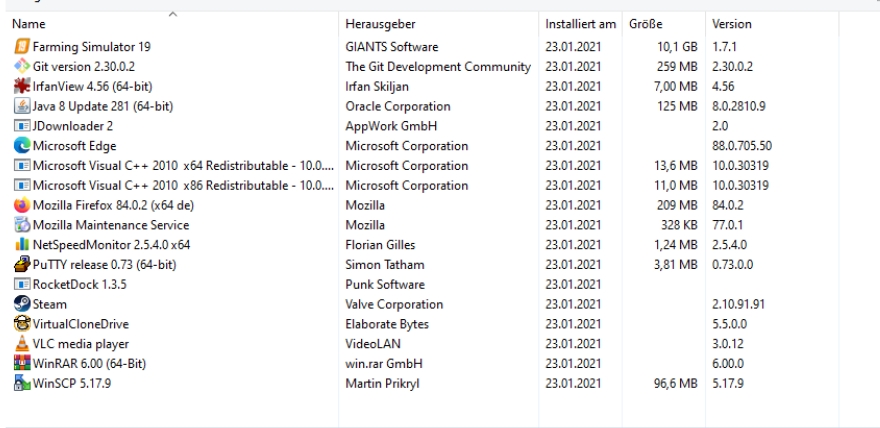Select the 'VLC media player' entry name
Viewport: 880px width, 428px height.
[x=80, y=344]
